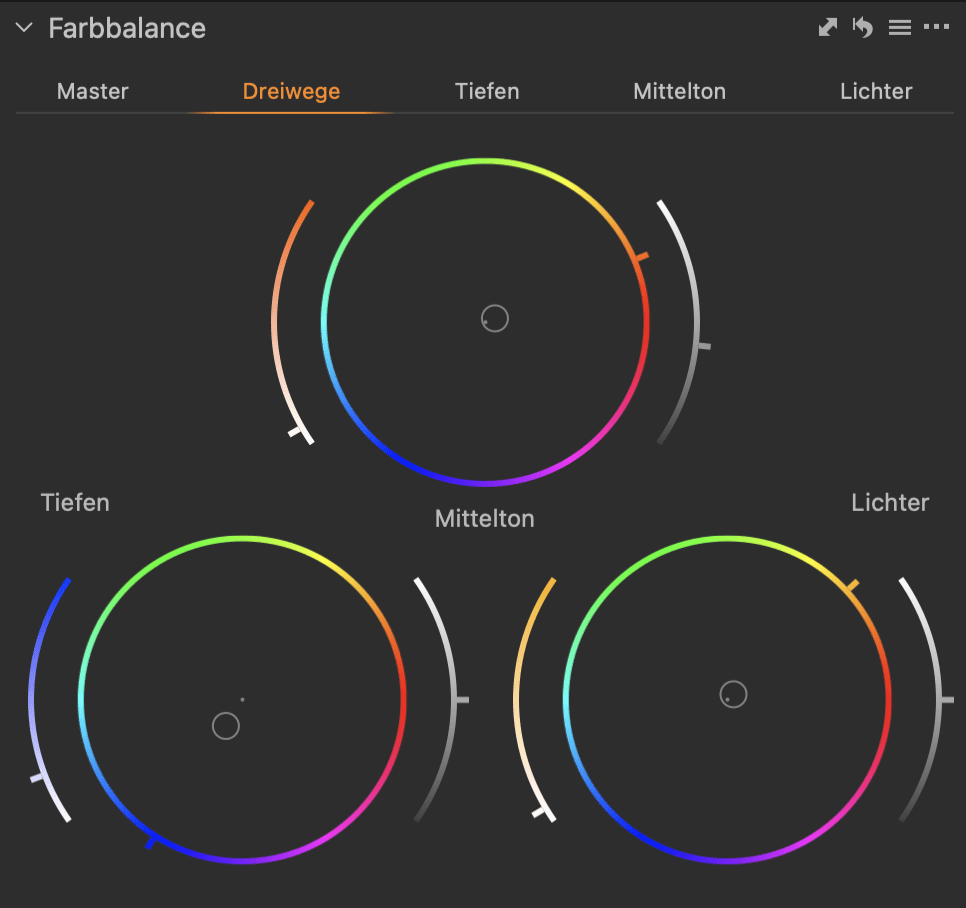Screen dimensions: 966x908
Task: Click the orange hue marker on the Lichter wheel
Action: pyautogui.click(x=853, y=582)
